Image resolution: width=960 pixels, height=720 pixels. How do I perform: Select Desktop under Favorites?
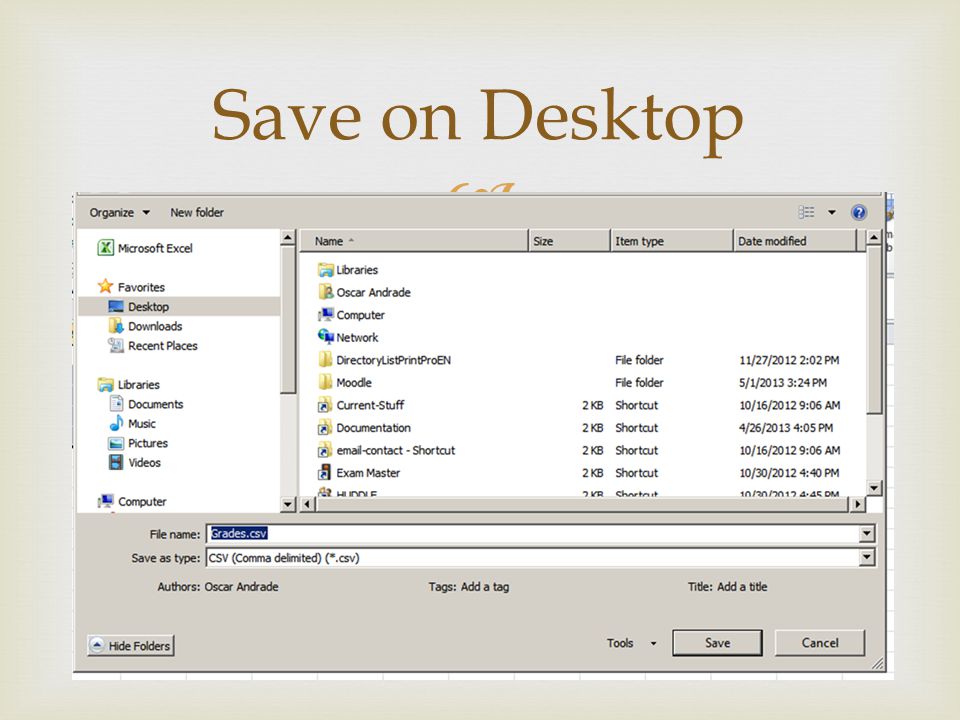(x=179, y=307)
